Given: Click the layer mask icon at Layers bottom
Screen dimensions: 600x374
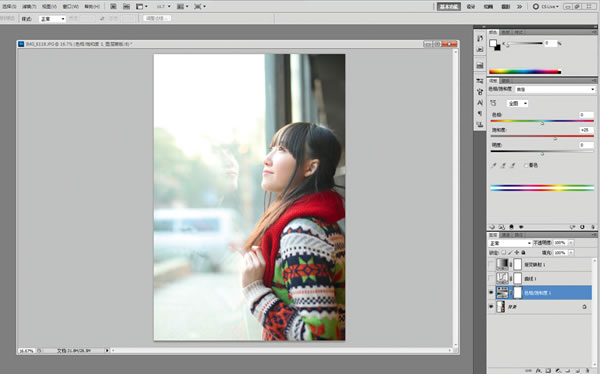Looking at the screenshot, I should click(548, 371).
